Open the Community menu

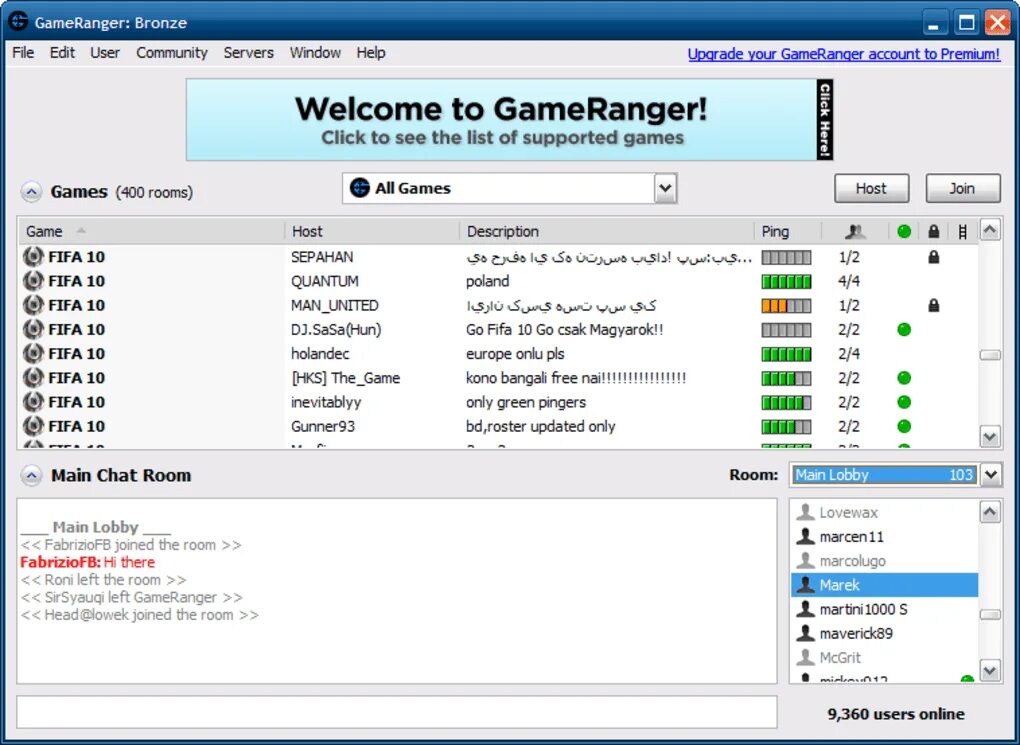[172, 53]
